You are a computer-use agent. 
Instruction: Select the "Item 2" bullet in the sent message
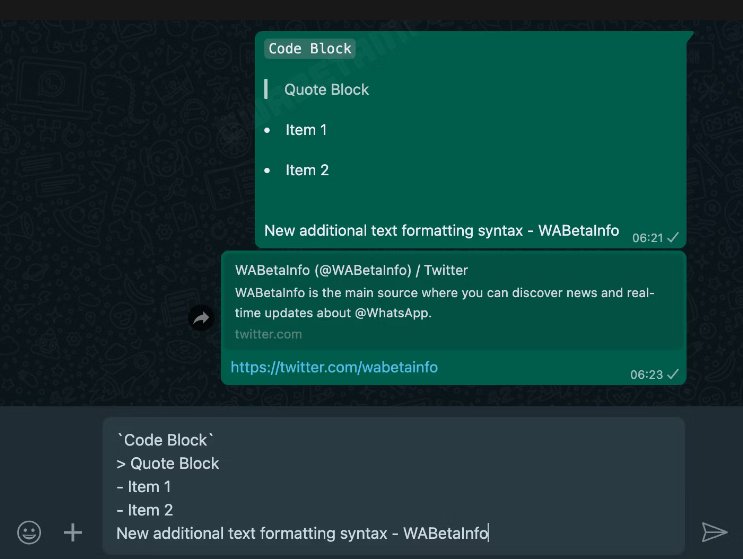click(x=307, y=170)
